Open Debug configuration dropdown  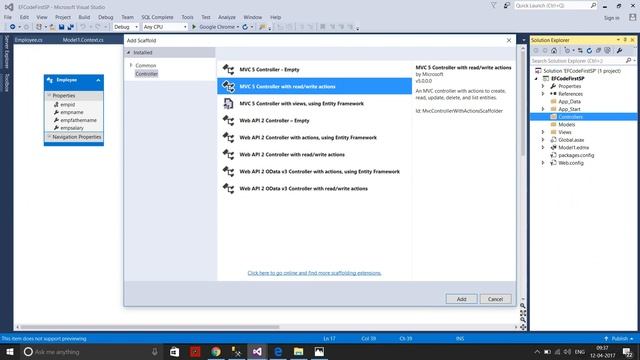[x=126, y=27]
